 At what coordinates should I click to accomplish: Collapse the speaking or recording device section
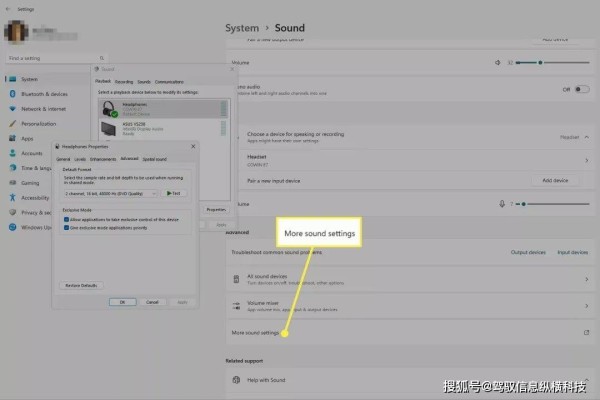[x=586, y=135]
